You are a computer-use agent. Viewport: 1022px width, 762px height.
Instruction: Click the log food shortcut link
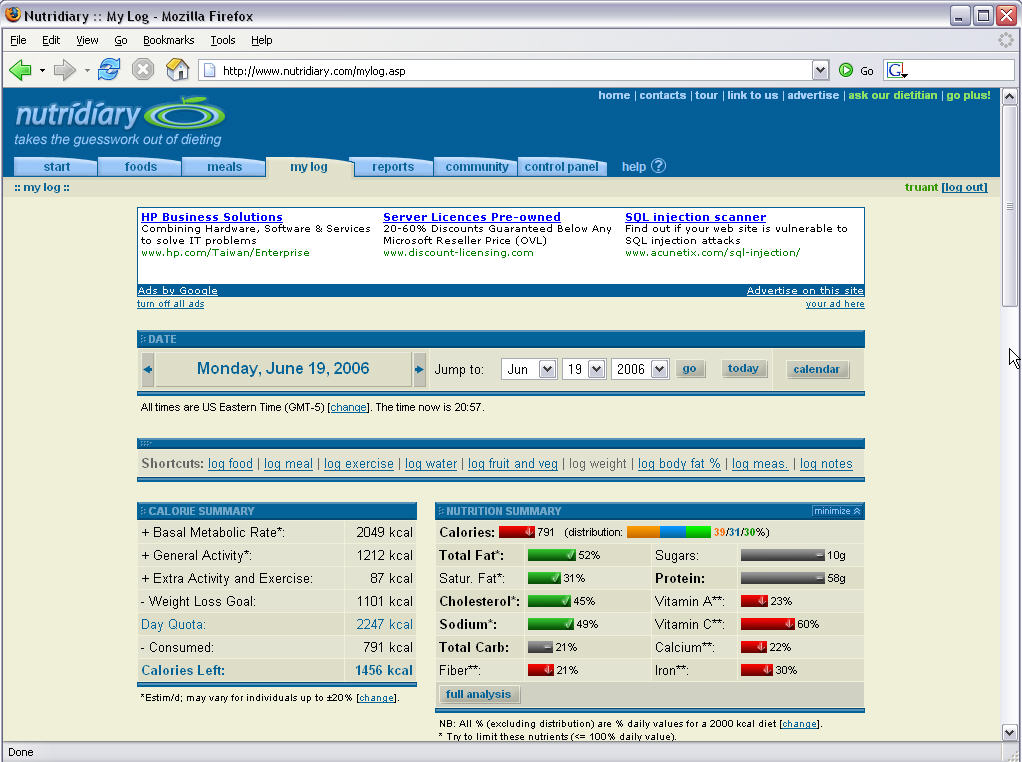[230, 463]
